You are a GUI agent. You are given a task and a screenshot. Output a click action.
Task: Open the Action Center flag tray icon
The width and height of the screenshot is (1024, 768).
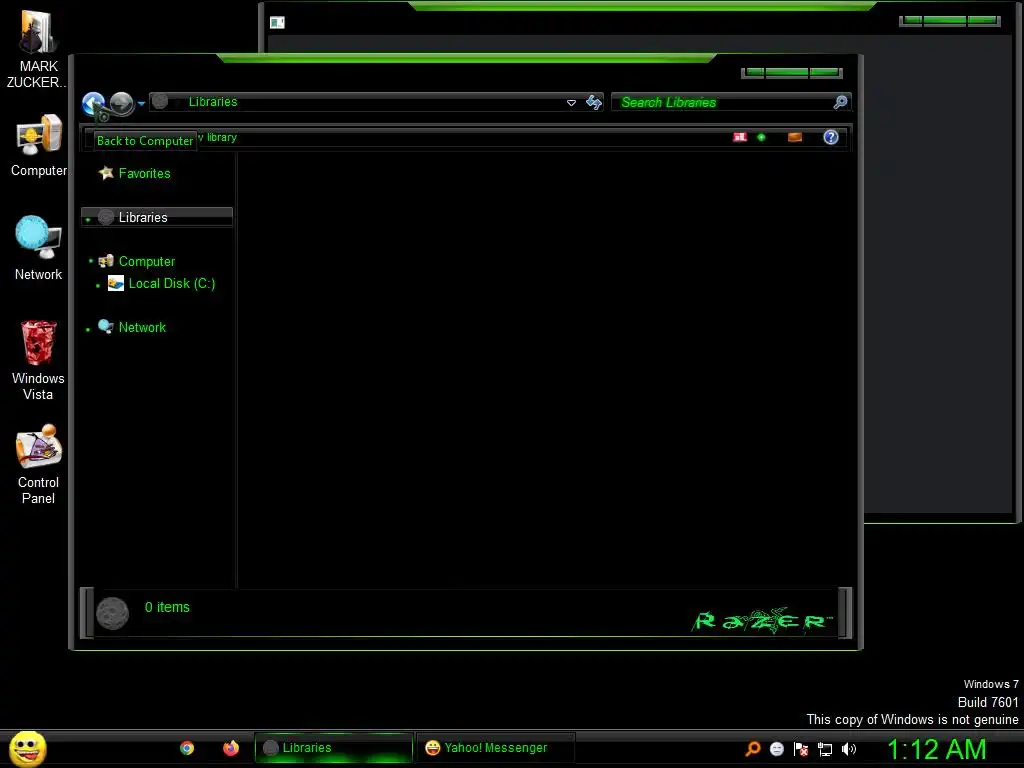801,749
